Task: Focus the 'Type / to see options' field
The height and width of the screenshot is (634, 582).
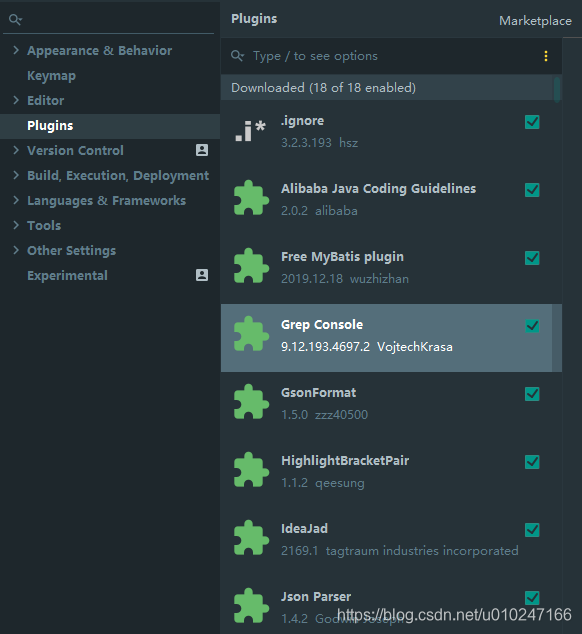Action: [392, 56]
